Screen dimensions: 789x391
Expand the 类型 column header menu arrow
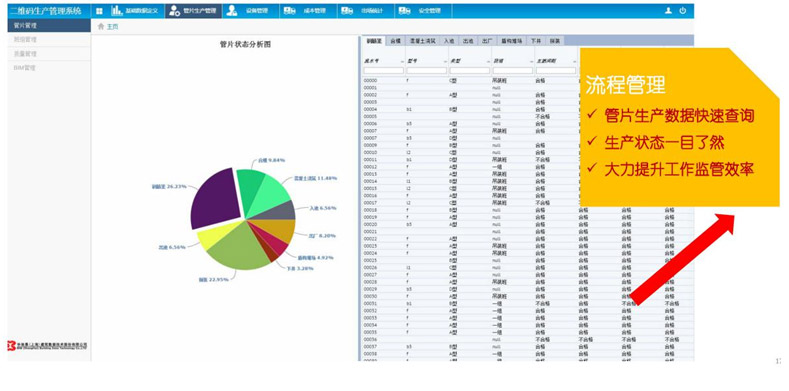(488, 62)
